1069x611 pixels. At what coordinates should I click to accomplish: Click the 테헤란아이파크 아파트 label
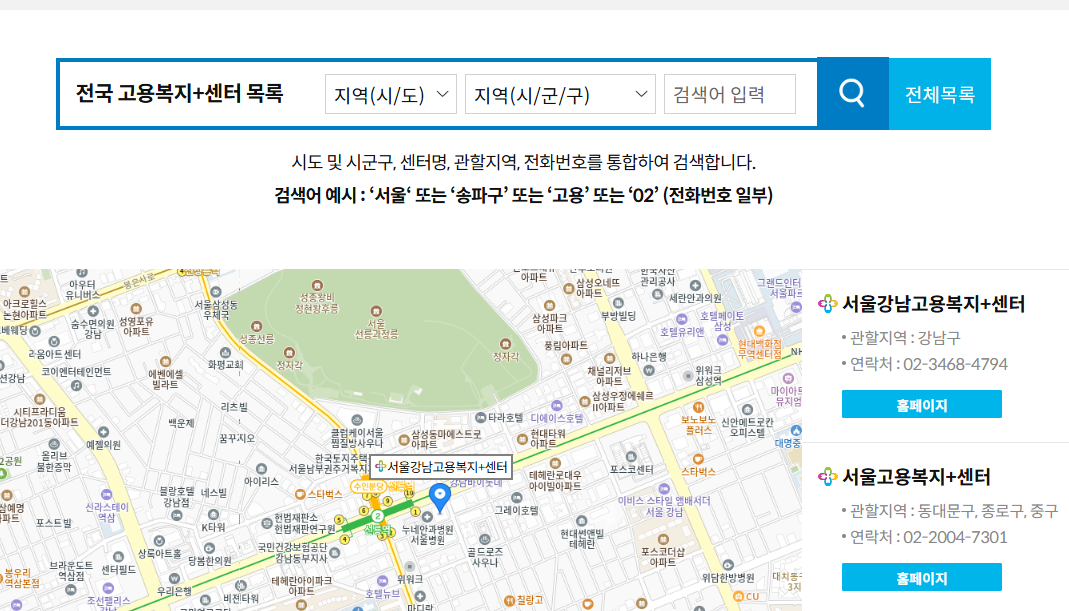point(302,586)
